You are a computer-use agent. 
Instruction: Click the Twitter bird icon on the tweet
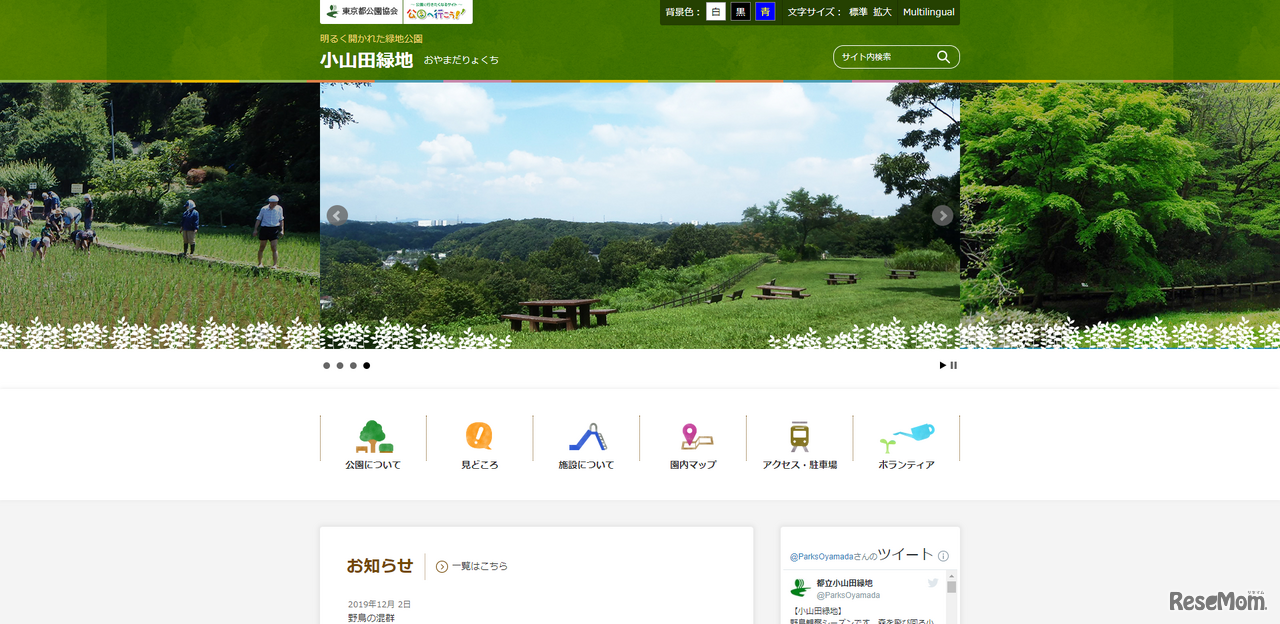tap(932, 583)
